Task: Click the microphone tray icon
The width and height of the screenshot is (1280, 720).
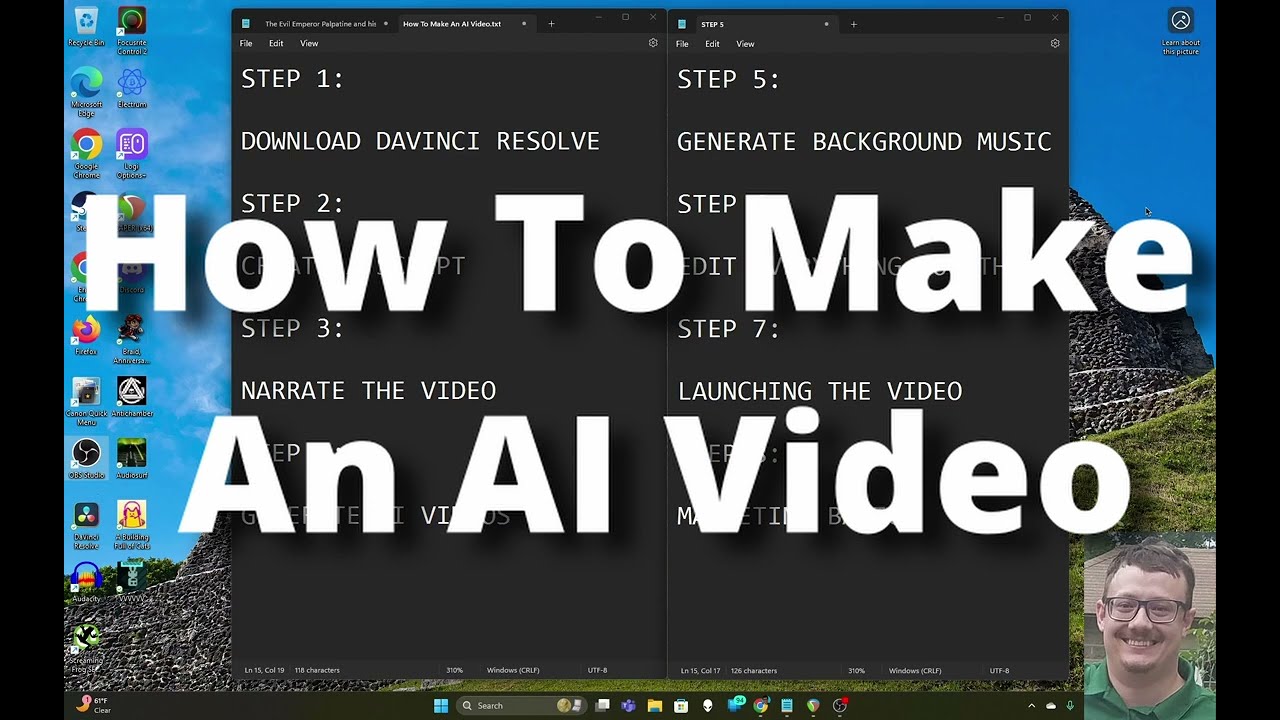Action: coord(1070,706)
